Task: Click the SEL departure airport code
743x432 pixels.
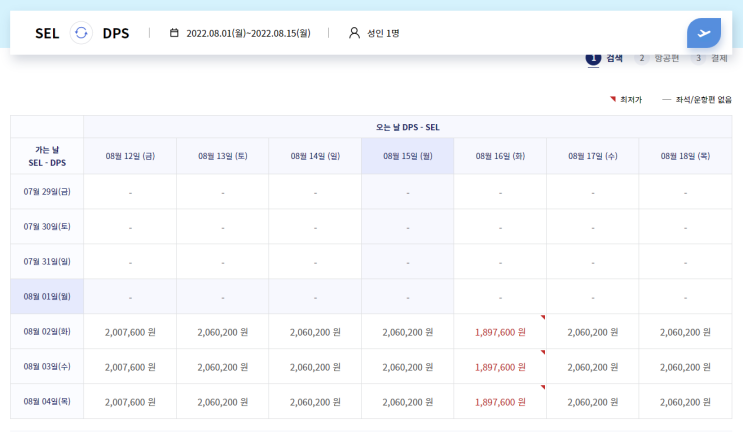Action: [x=47, y=33]
